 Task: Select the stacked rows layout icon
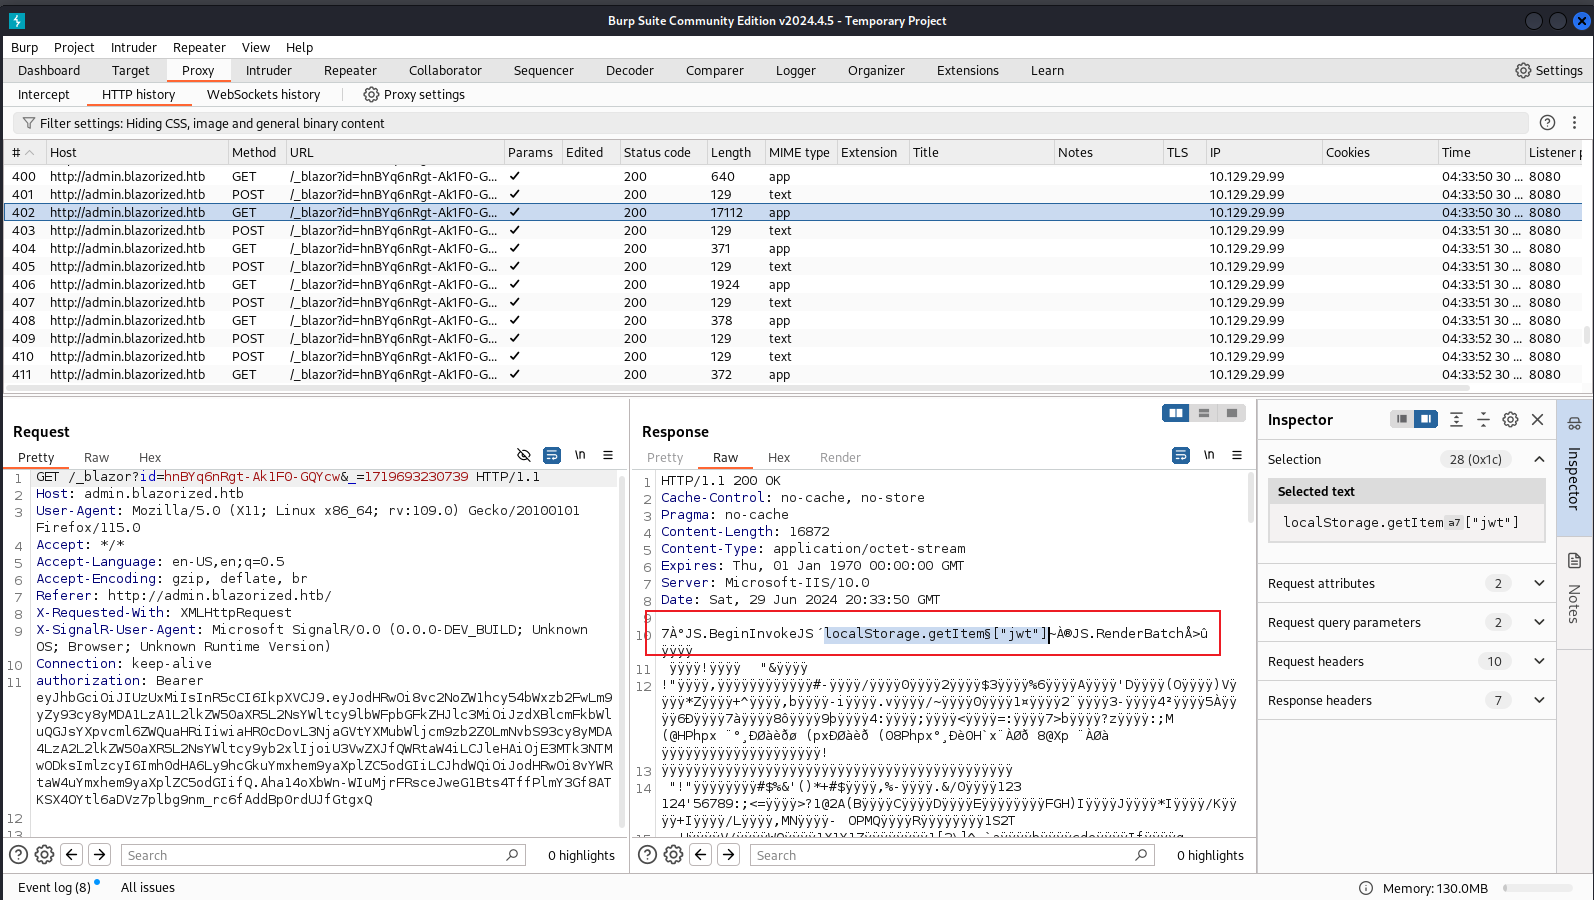coord(1204,413)
